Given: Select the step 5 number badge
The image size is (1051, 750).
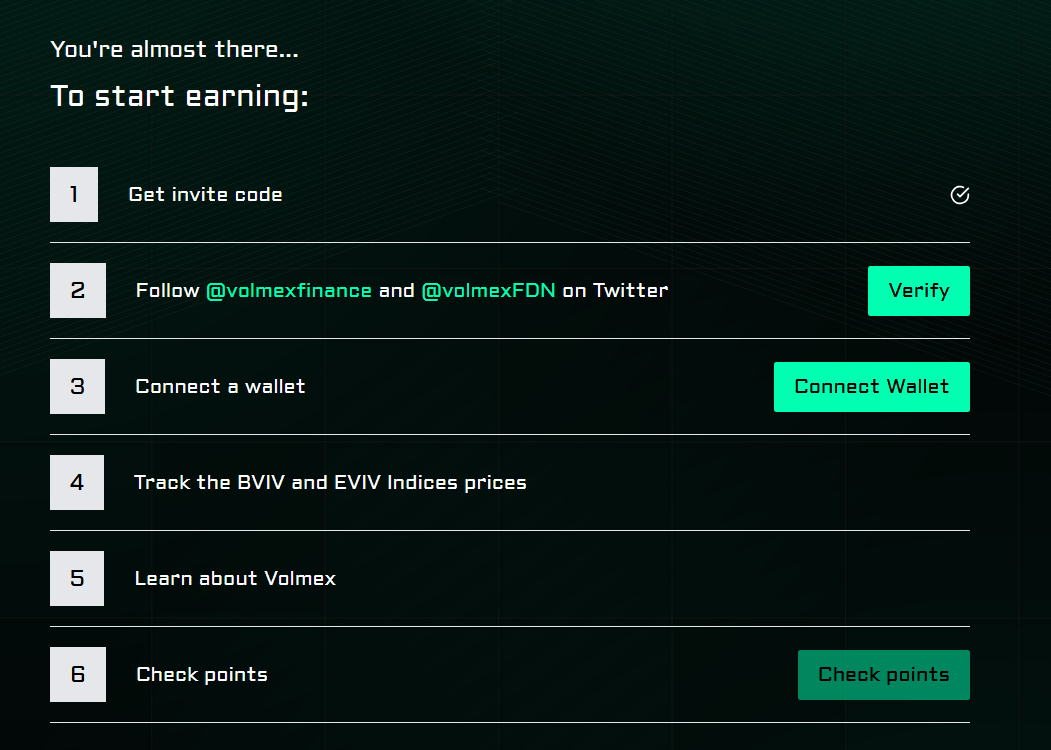Looking at the screenshot, I should coord(77,578).
